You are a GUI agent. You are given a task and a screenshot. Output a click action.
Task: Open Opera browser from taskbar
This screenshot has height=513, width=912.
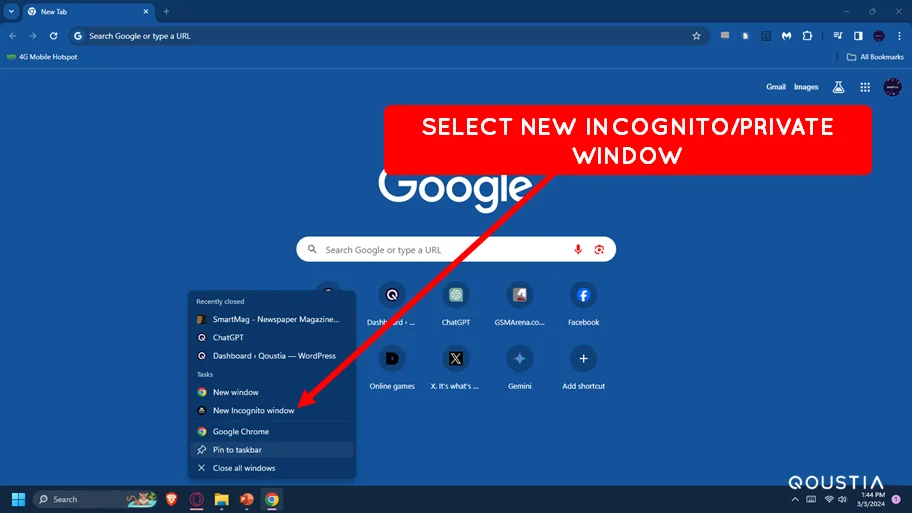click(x=197, y=499)
